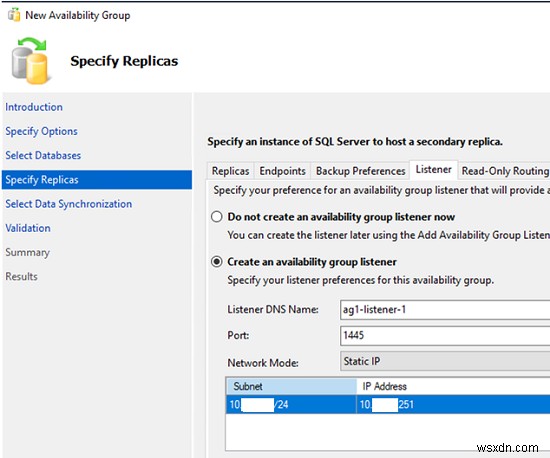Go to the Validation step
This screenshot has height=458, width=550.
tap(28, 228)
